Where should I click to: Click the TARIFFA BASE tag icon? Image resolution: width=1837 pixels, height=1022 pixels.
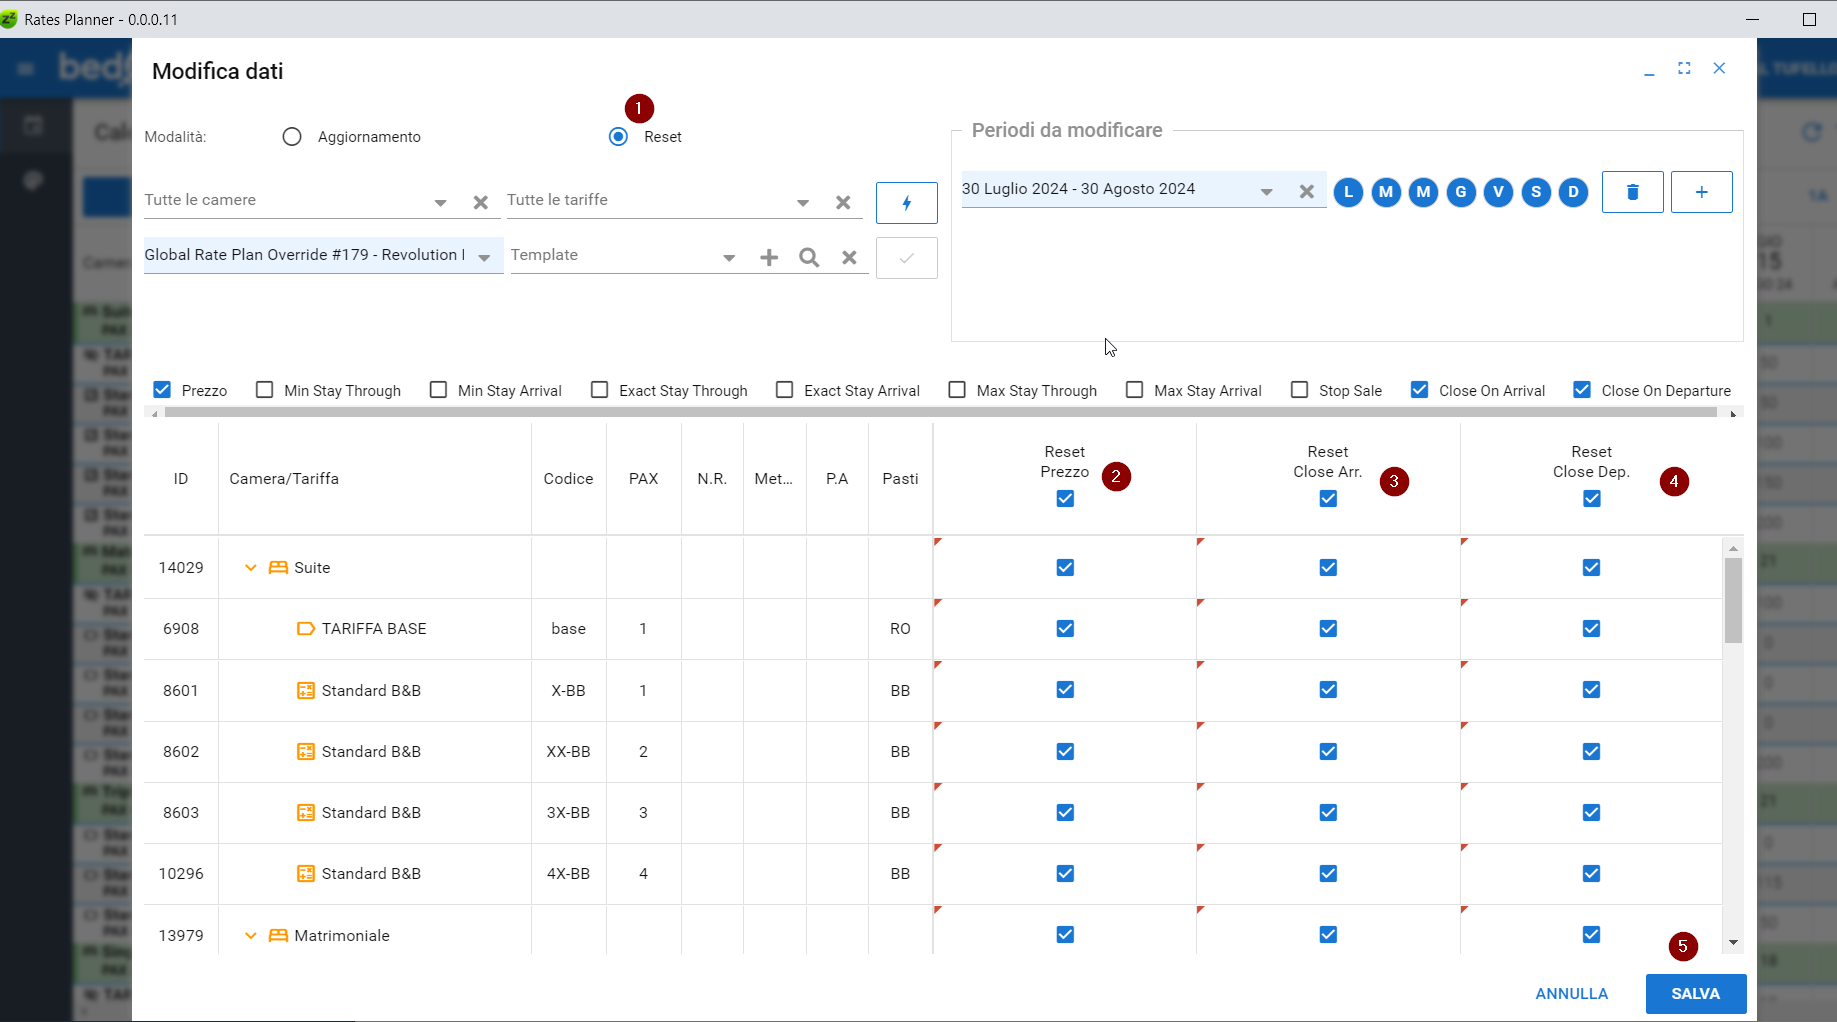coord(306,629)
